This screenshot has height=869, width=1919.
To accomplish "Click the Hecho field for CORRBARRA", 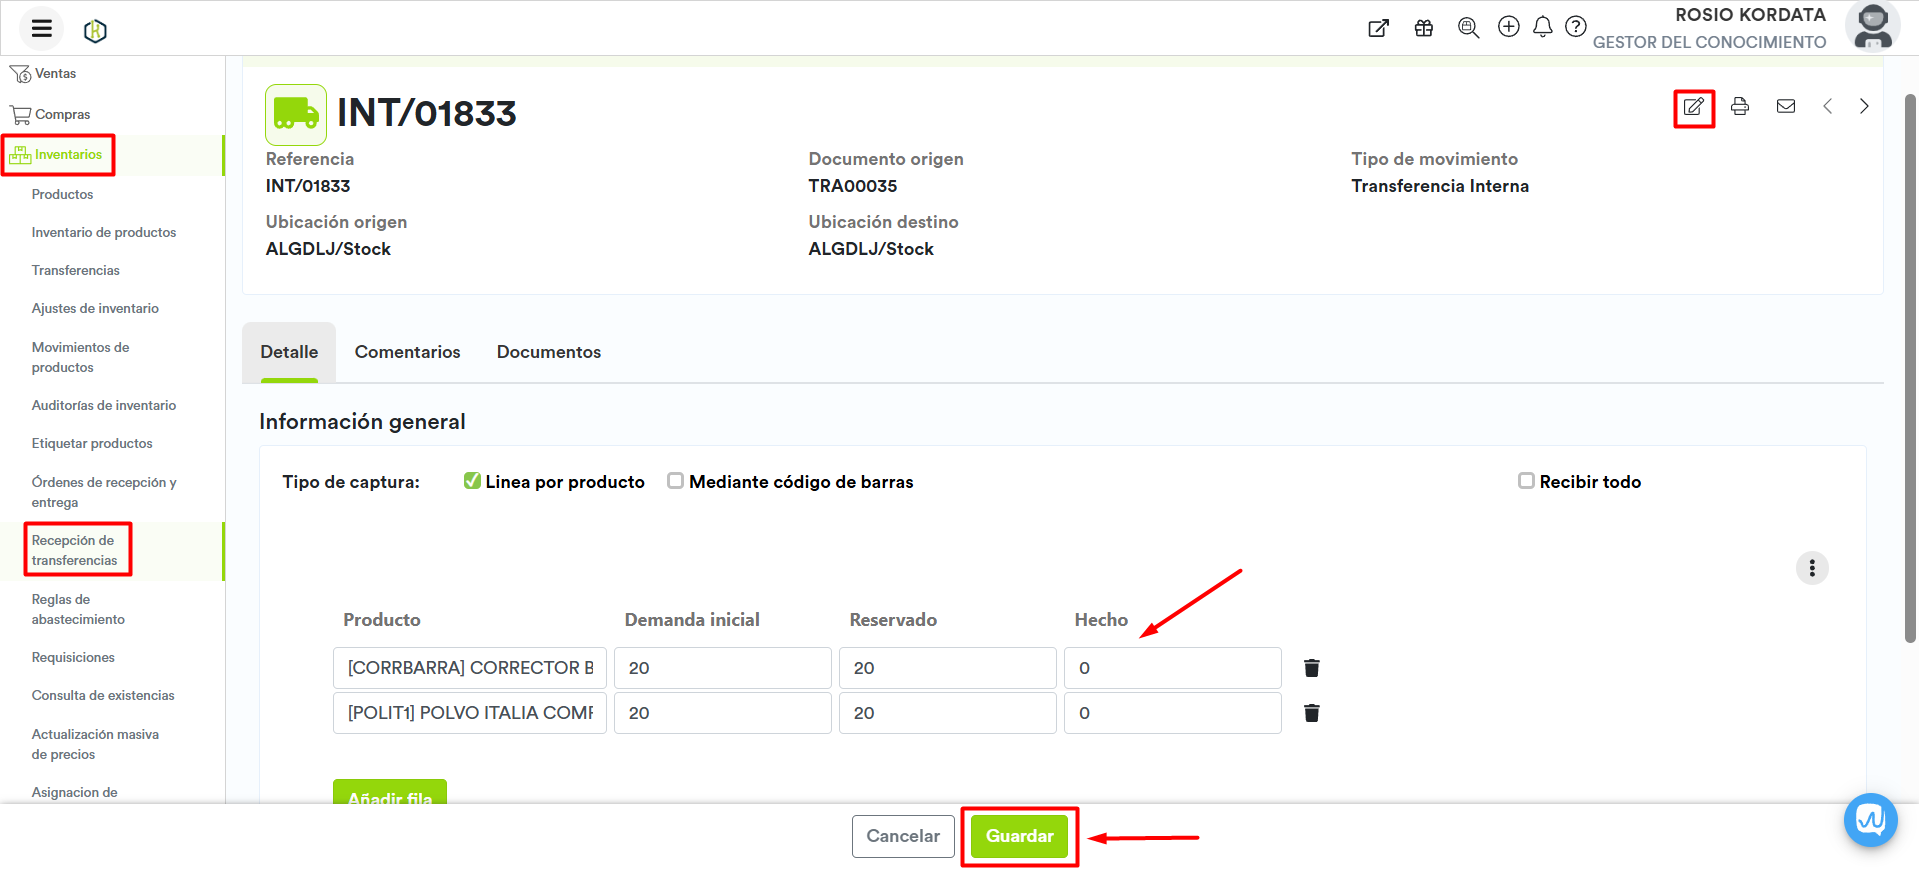I will [x=1172, y=668].
